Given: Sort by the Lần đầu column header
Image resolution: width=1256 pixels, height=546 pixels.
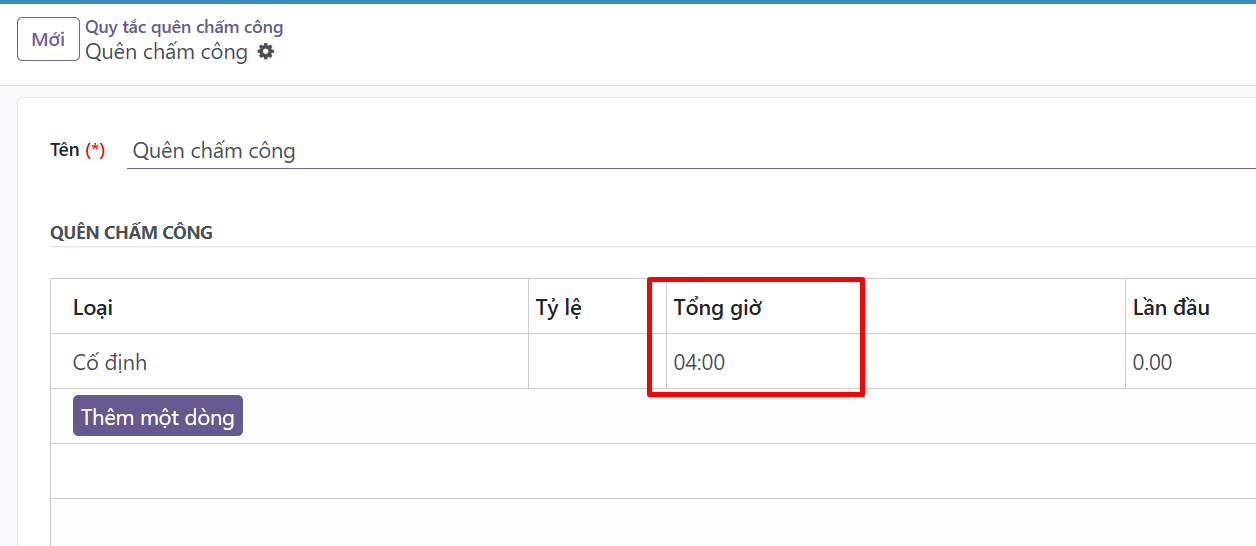Looking at the screenshot, I should (1171, 307).
